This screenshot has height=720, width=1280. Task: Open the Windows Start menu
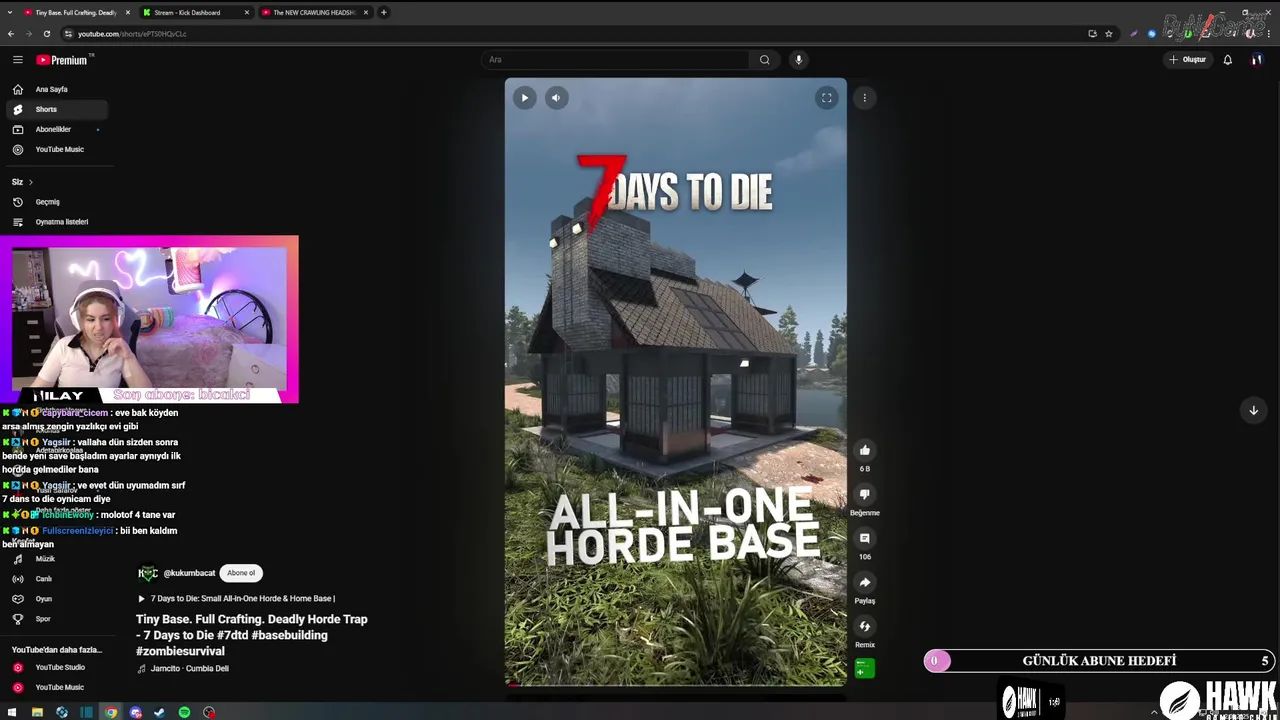point(11,712)
